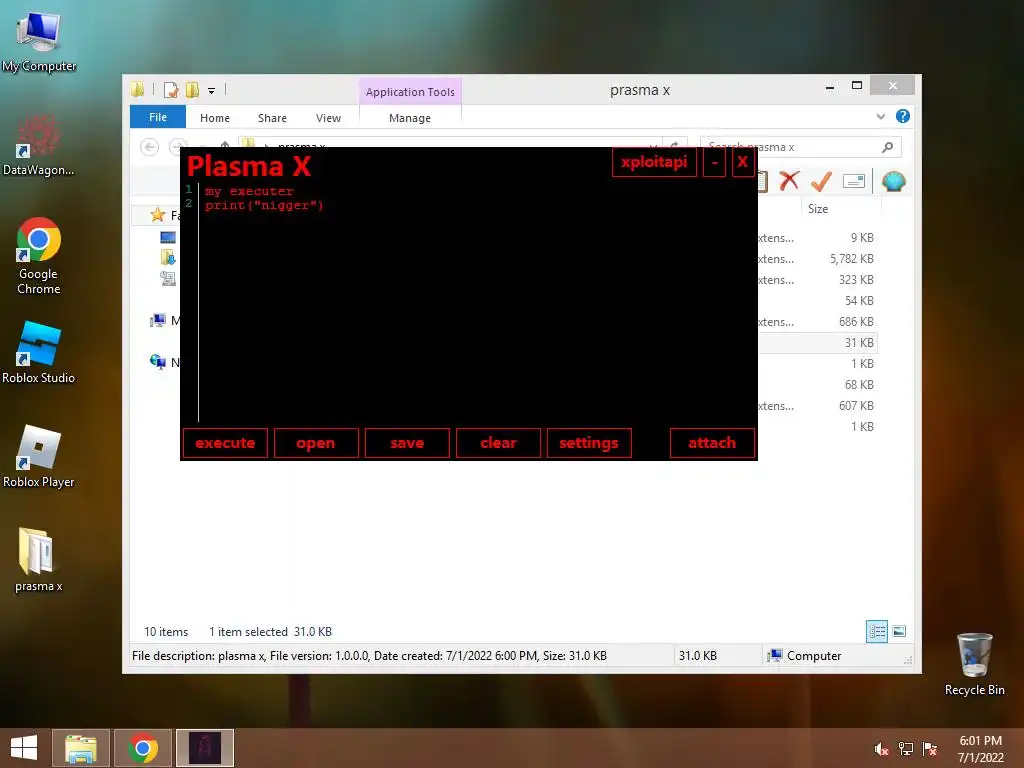Click the muted volume tray icon
1024x768 pixels.
(881, 749)
